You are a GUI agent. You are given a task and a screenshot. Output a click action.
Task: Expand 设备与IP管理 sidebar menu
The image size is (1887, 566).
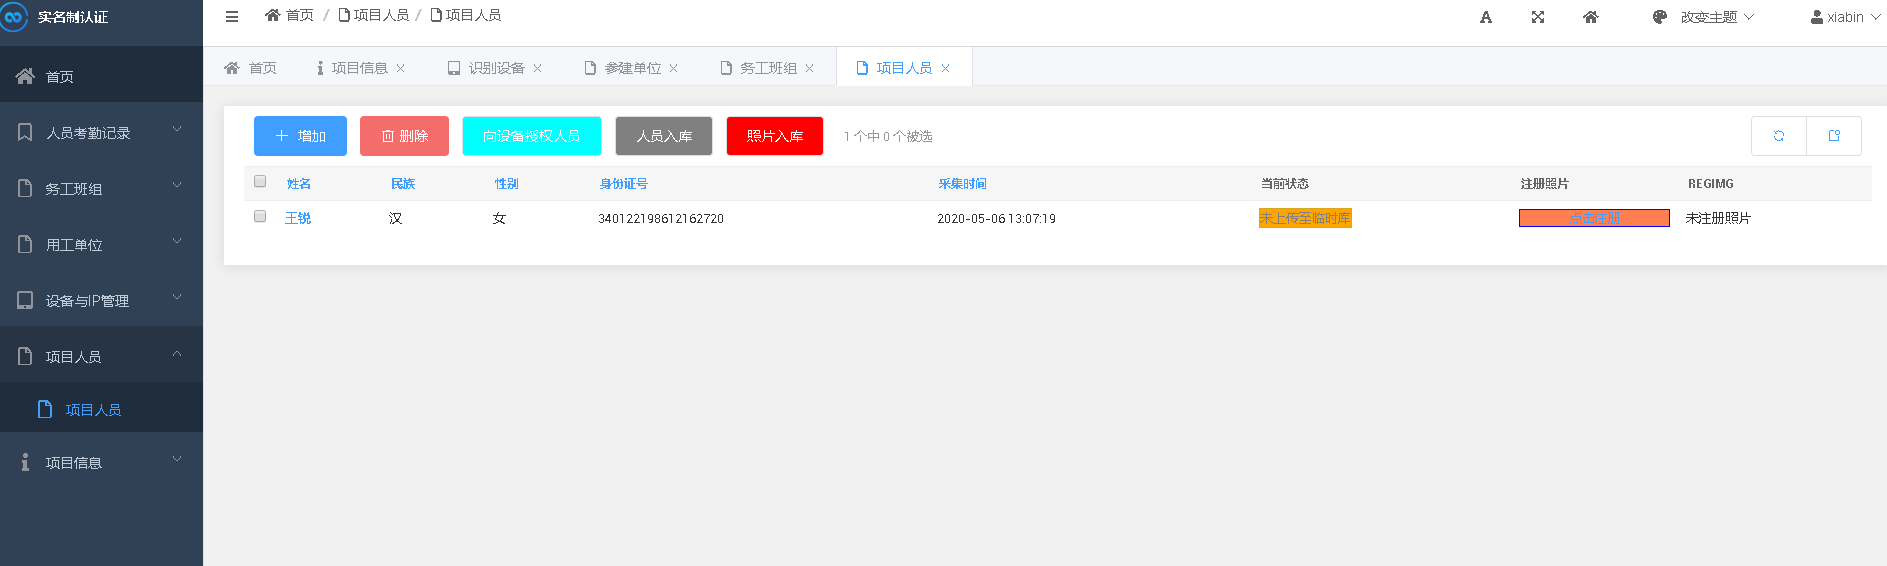coord(100,301)
